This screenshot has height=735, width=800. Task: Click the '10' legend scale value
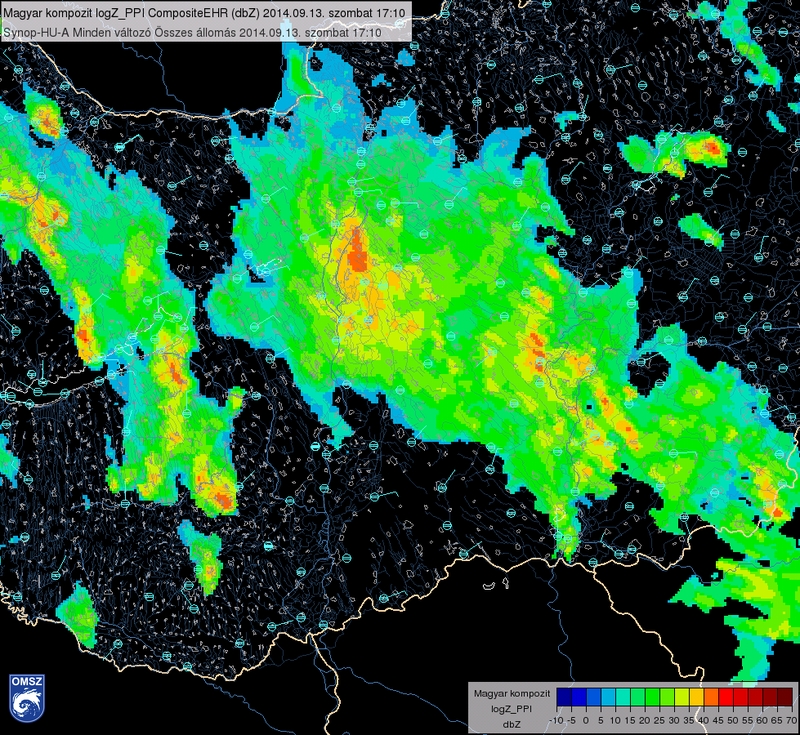coord(615,721)
